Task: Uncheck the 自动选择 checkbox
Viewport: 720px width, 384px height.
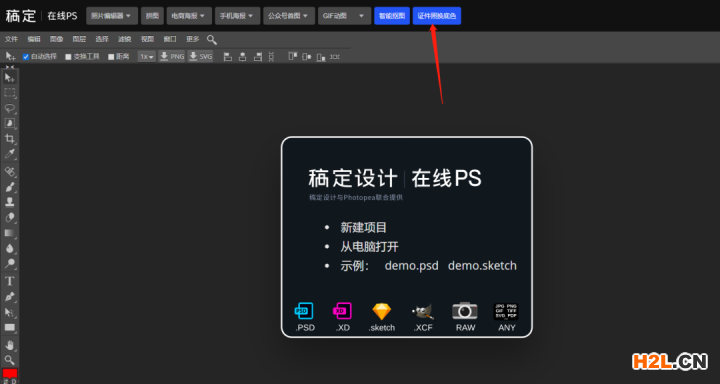Action: (26, 57)
